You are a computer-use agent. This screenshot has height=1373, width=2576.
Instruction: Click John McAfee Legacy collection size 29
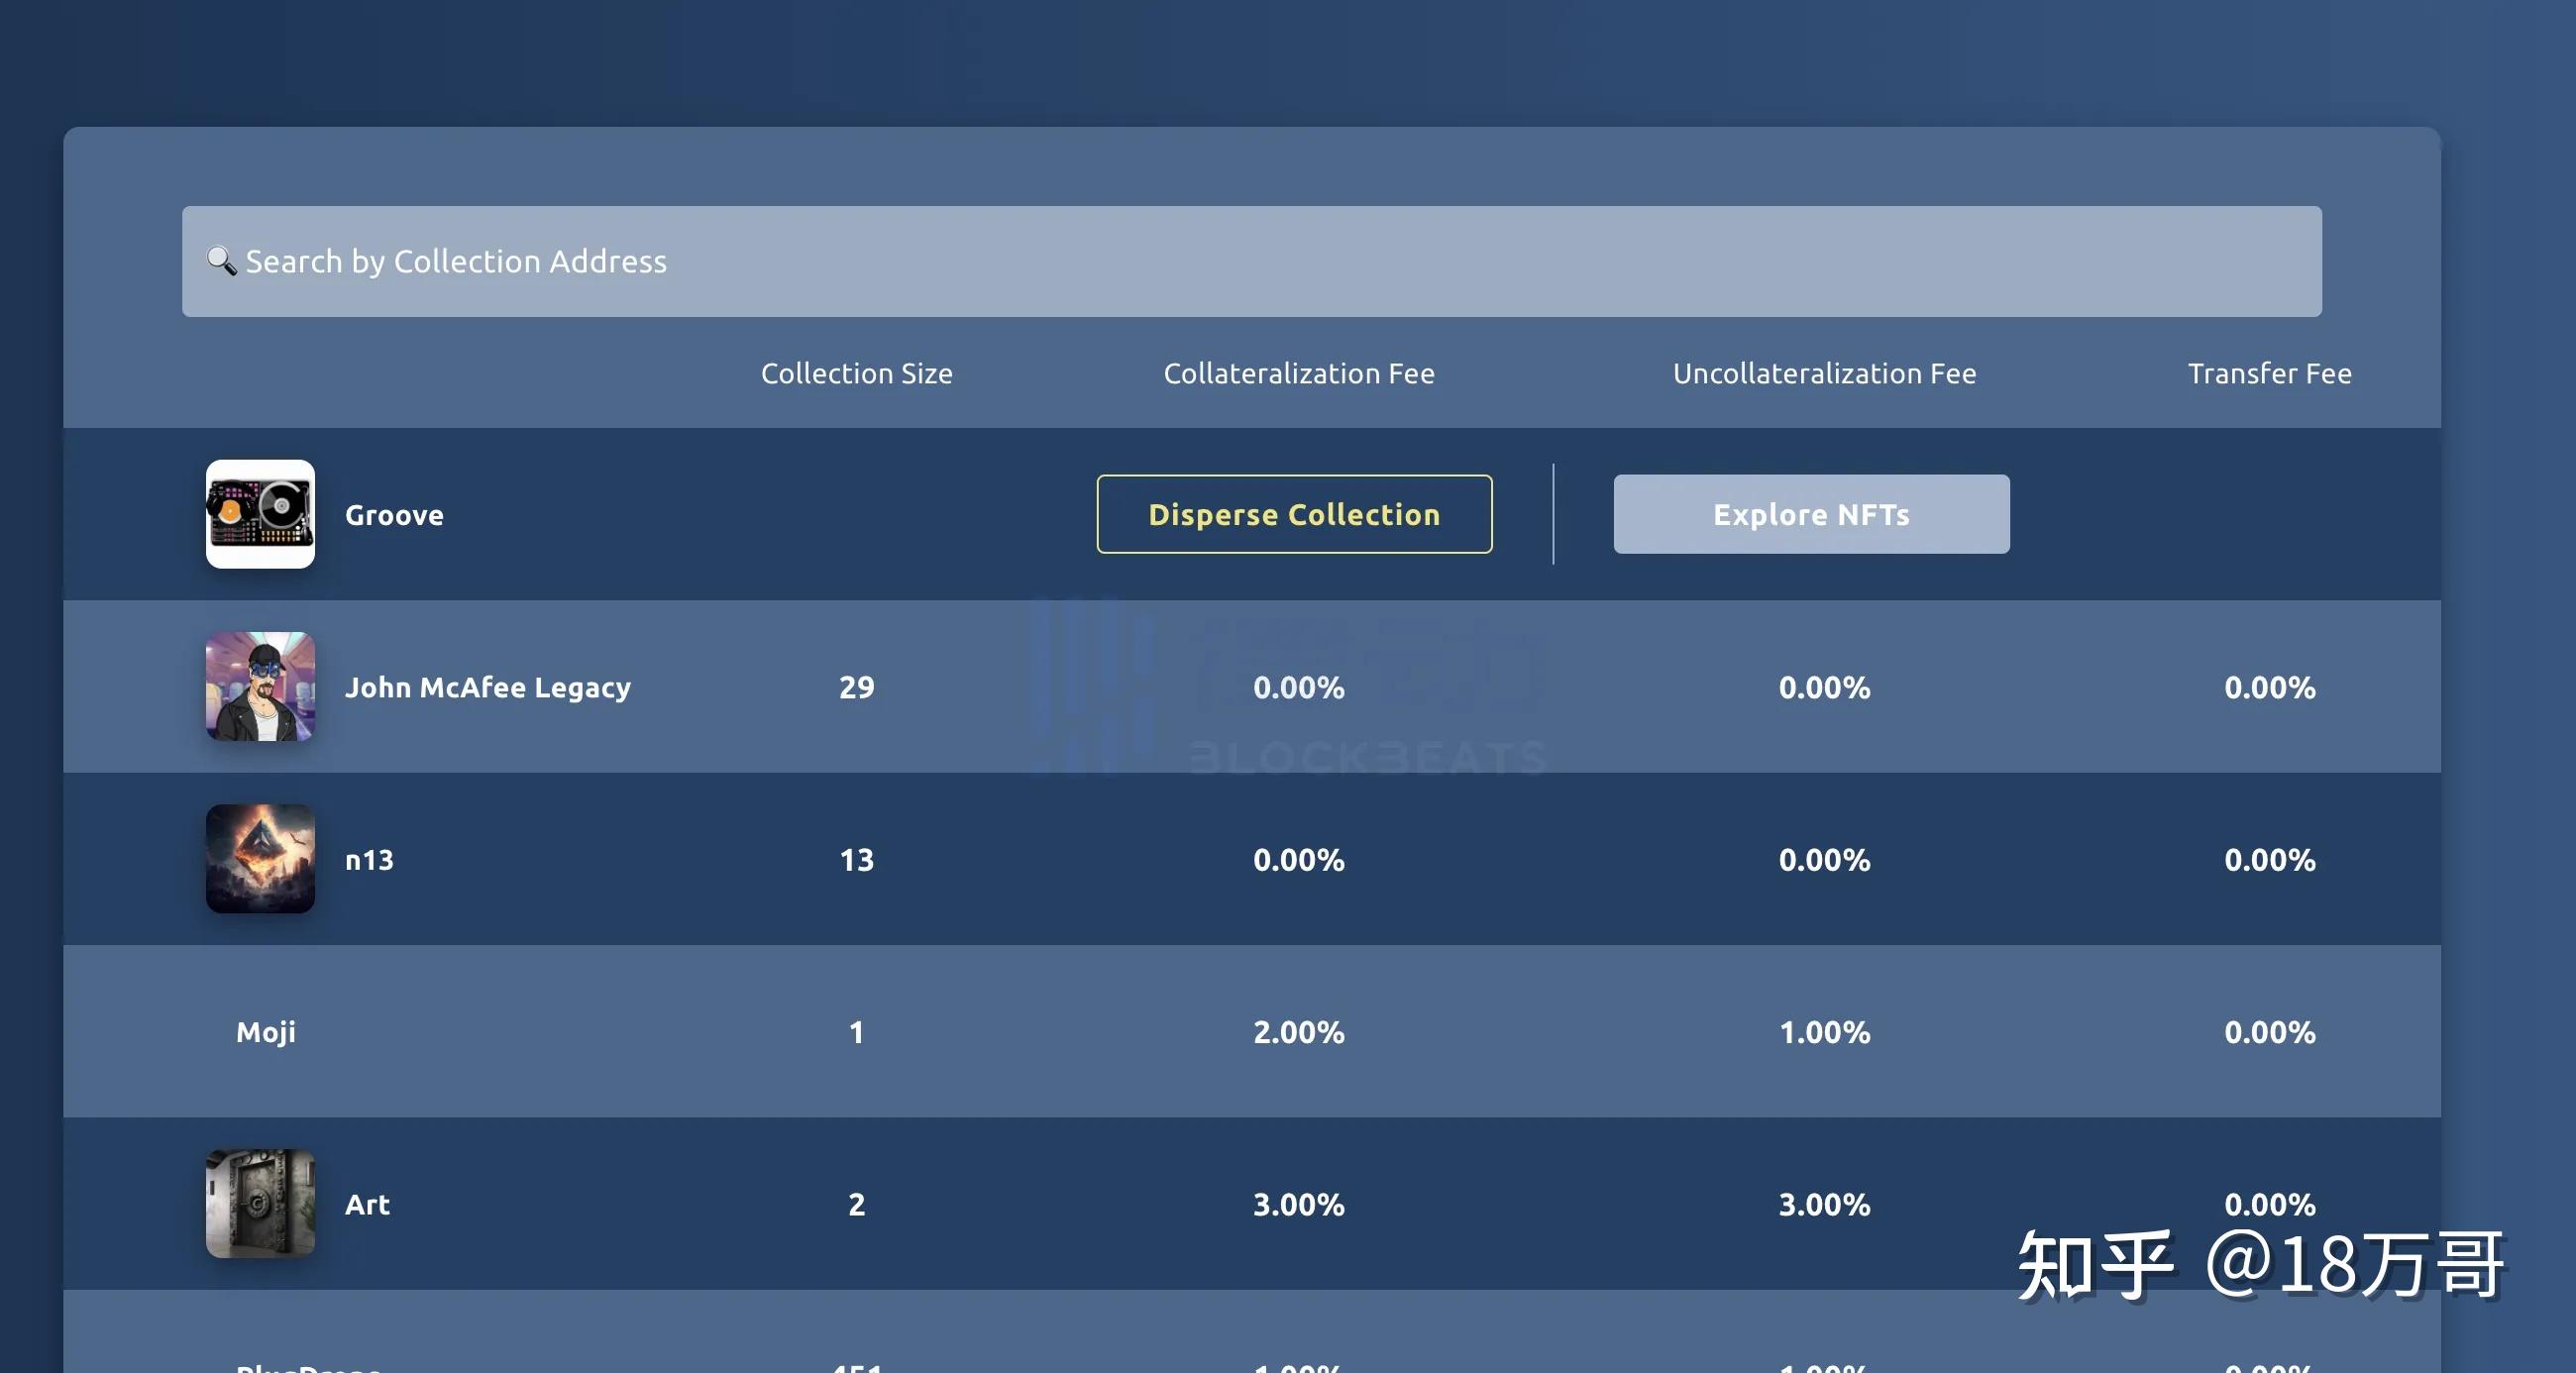coord(856,687)
